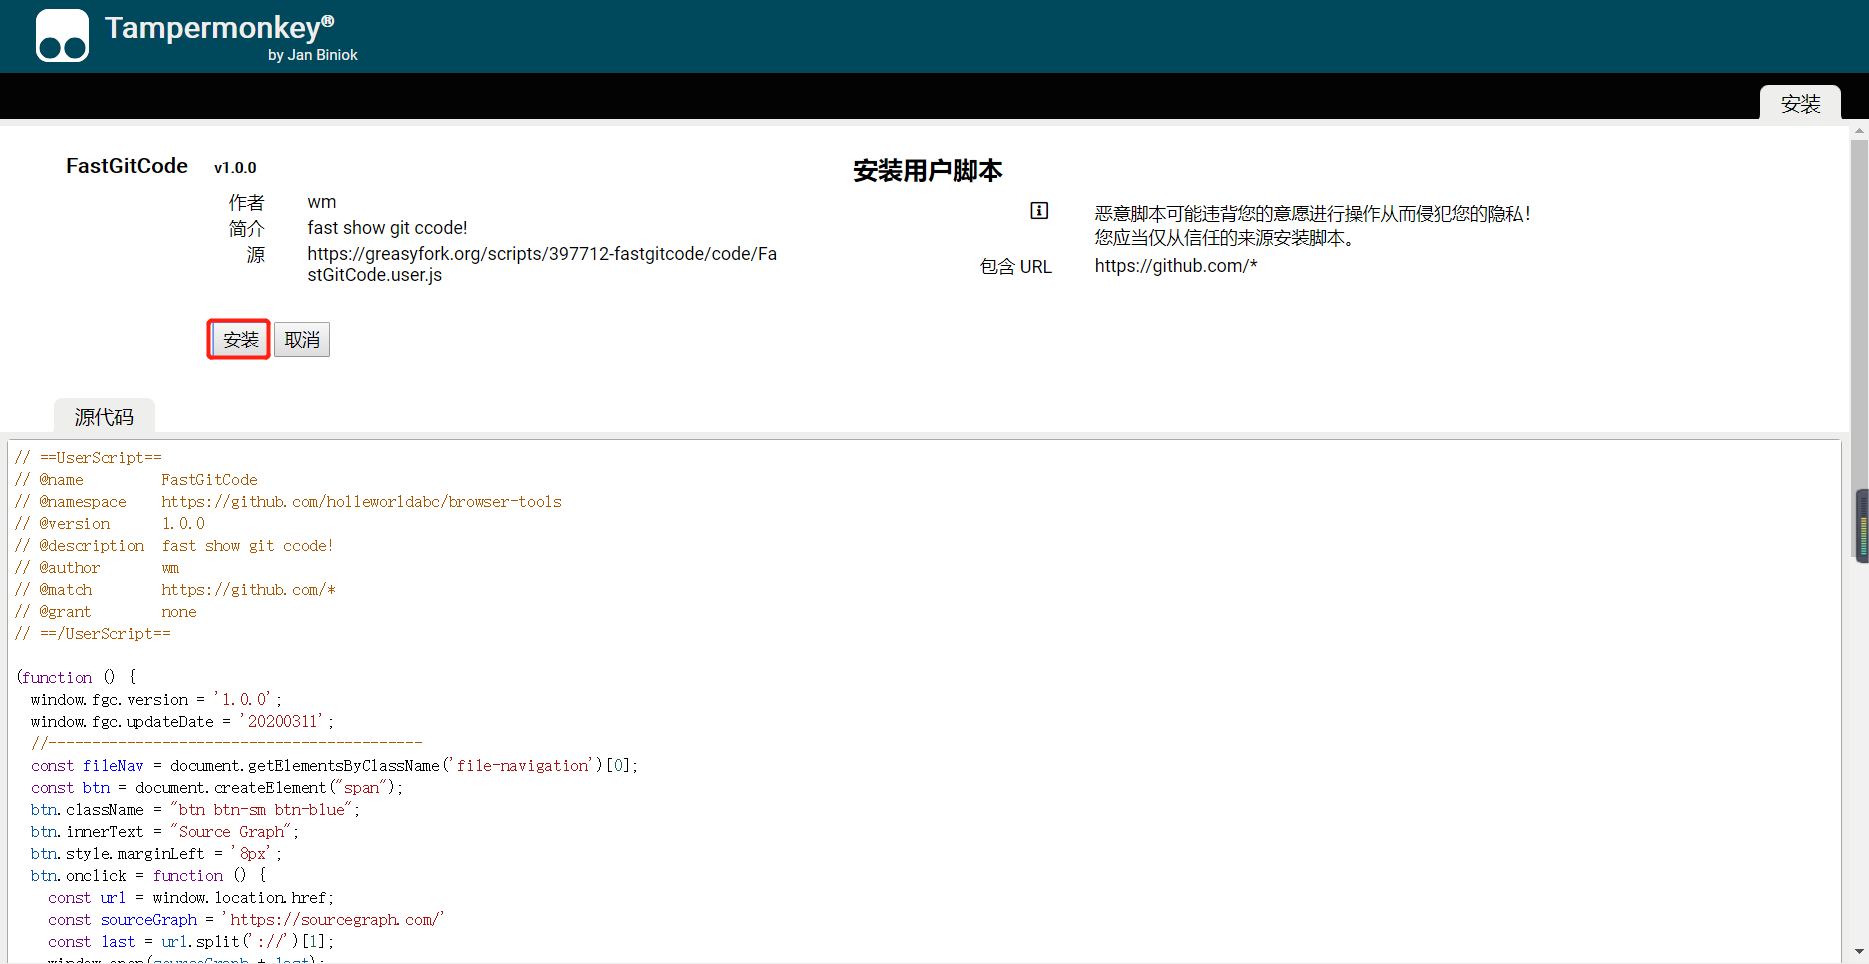Click the author name 'wm'
The height and width of the screenshot is (964, 1869).
pyautogui.click(x=322, y=202)
